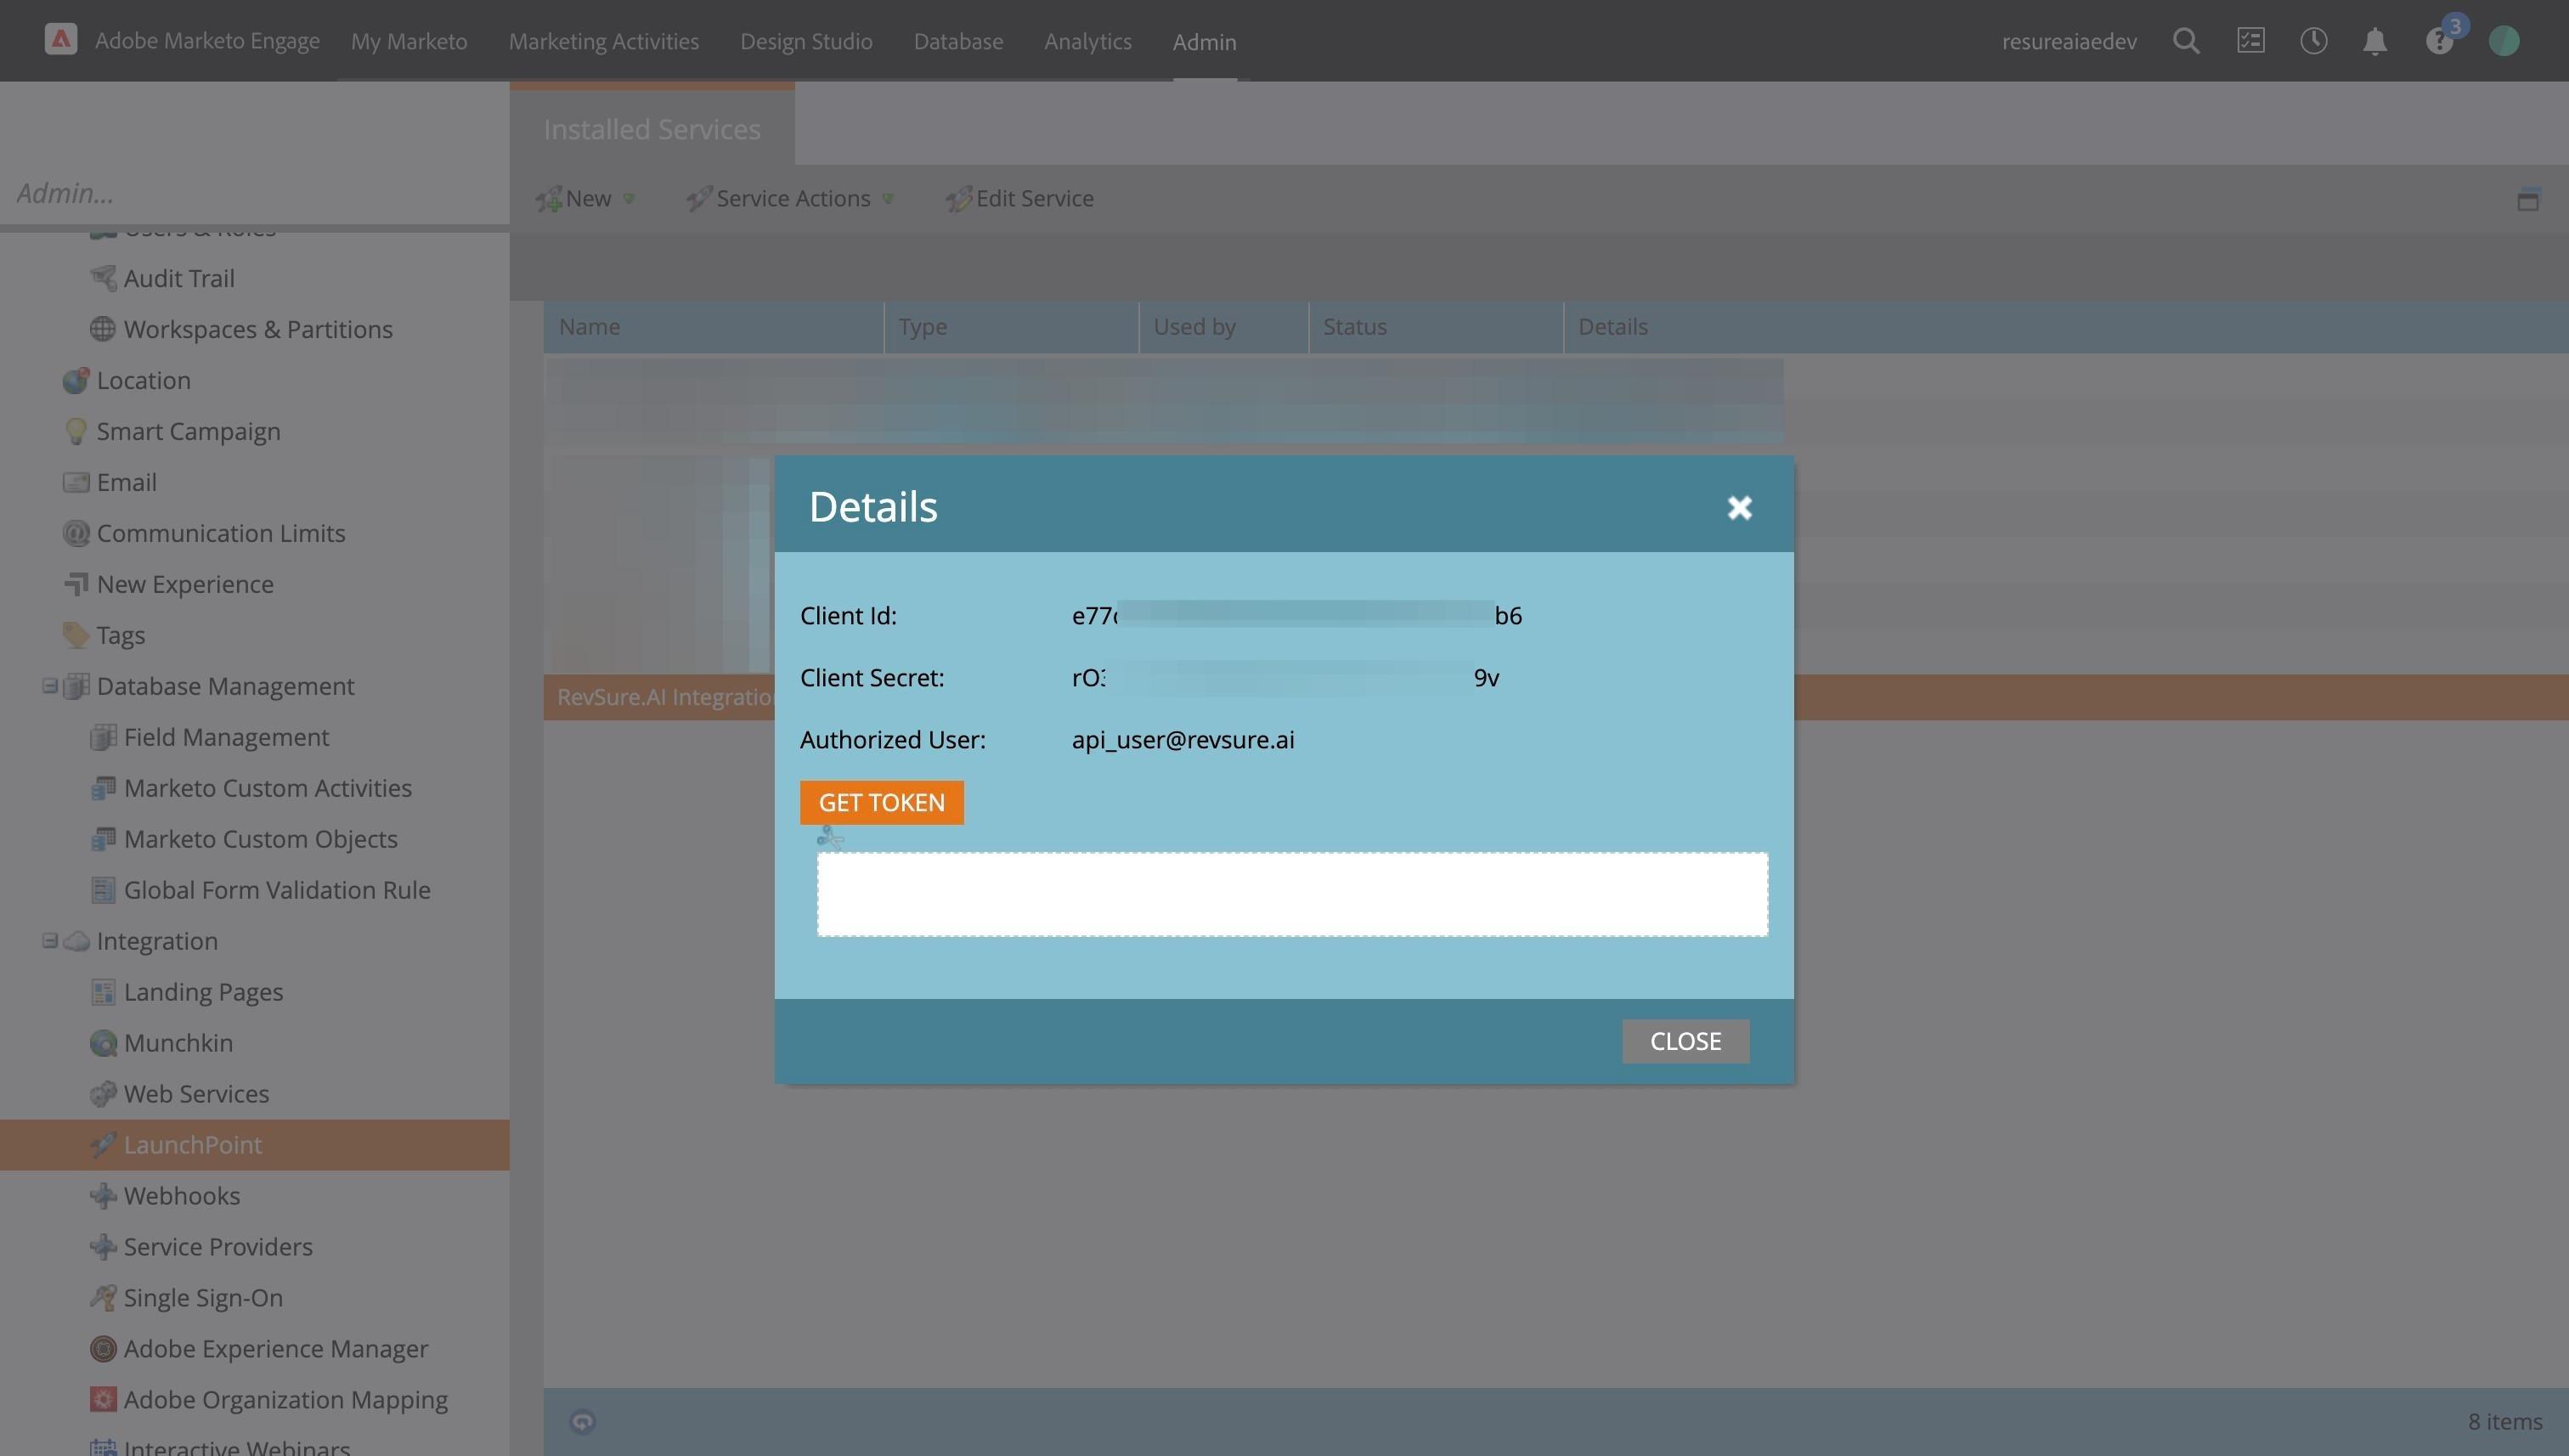
Task: Click the CLOSE button in Details dialog
Action: click(x=1685, y=1041)
